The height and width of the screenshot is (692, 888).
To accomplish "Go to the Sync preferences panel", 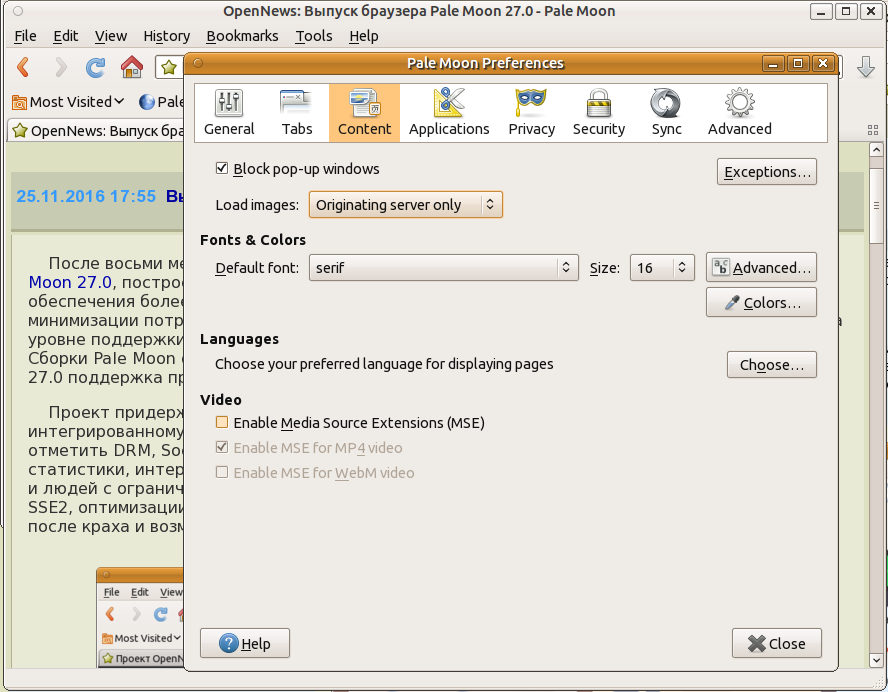I will (x=666, y=112).
